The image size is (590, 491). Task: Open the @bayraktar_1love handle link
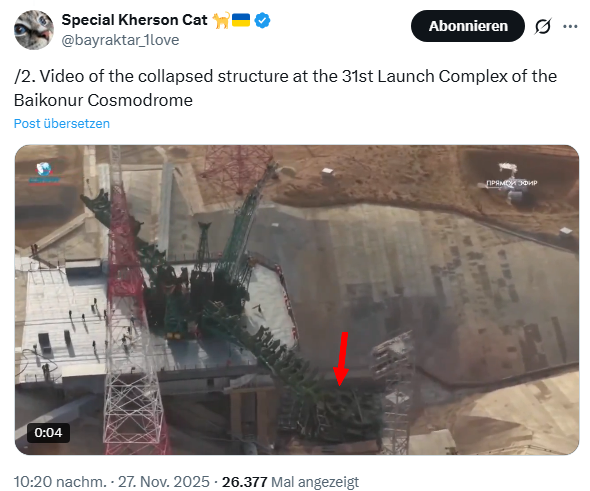coord(120,40)
